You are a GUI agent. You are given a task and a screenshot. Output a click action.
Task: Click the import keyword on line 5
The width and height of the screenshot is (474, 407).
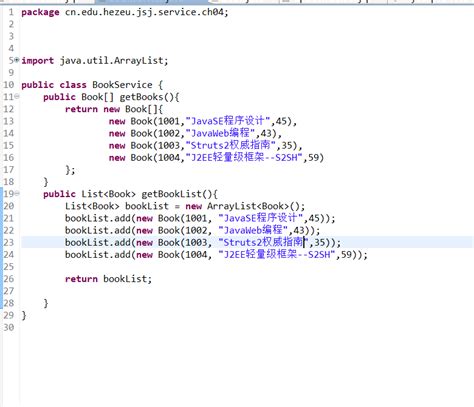38,61
